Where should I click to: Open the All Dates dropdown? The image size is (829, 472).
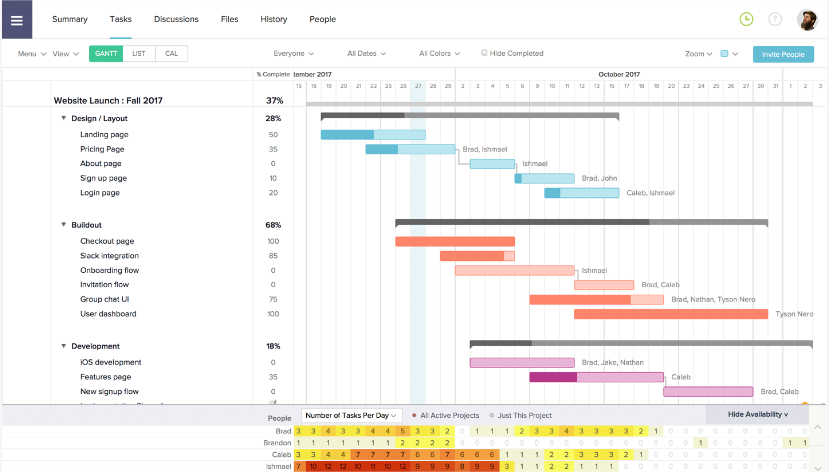pos(369,54)
